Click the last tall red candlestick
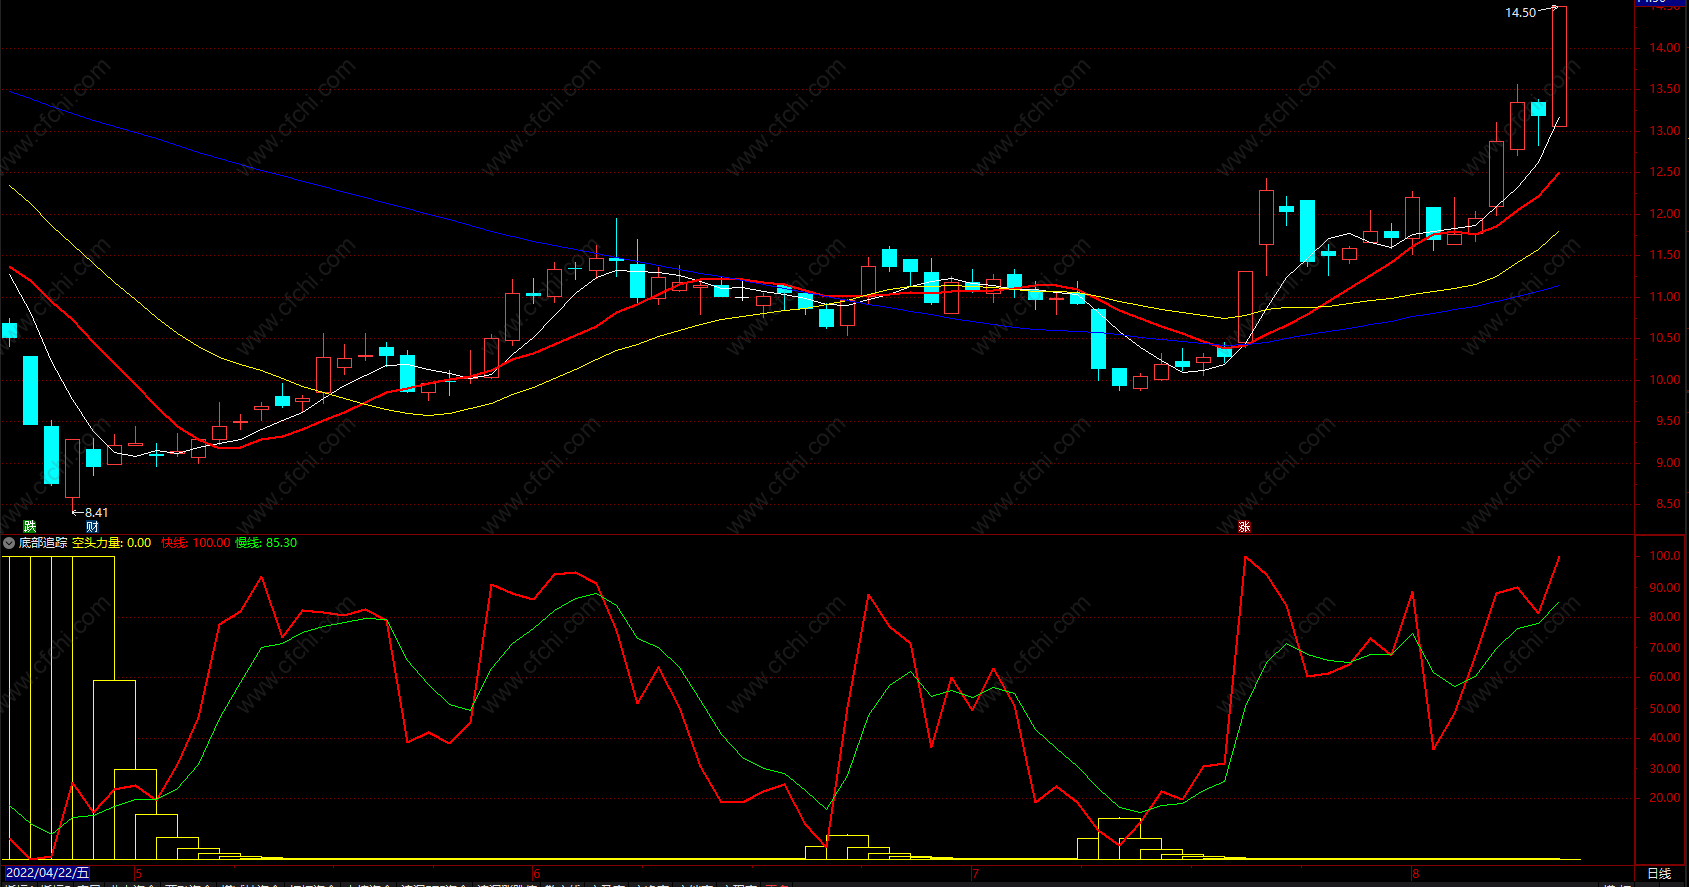This screenshot has height=887, width=1689. click(1559, 67)
